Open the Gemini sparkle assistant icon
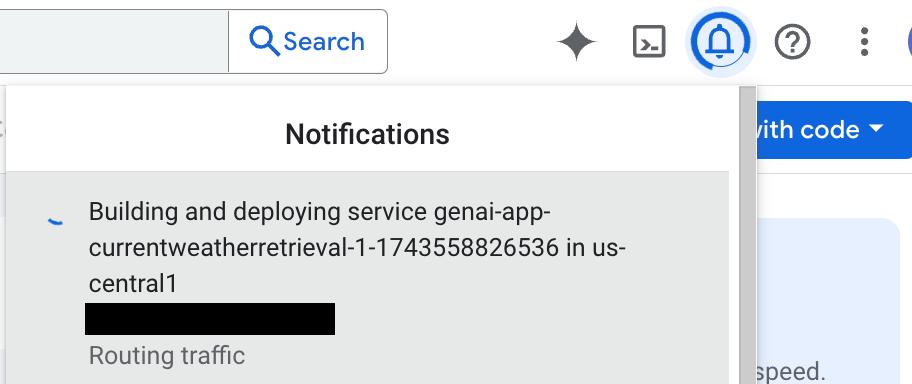912x384 pixels. click(576, 42)
